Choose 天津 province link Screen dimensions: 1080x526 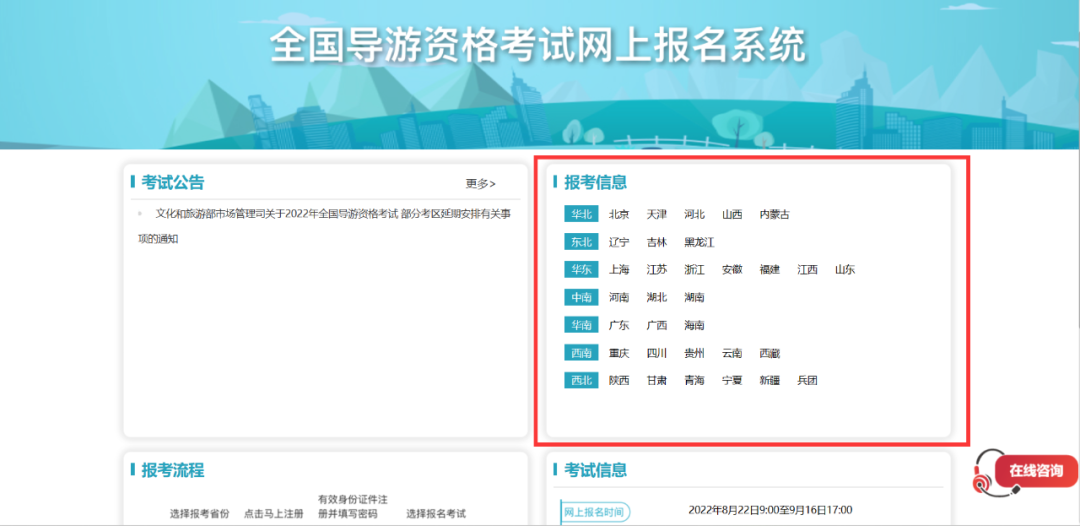pyautogui.click(x=657, y=214)
